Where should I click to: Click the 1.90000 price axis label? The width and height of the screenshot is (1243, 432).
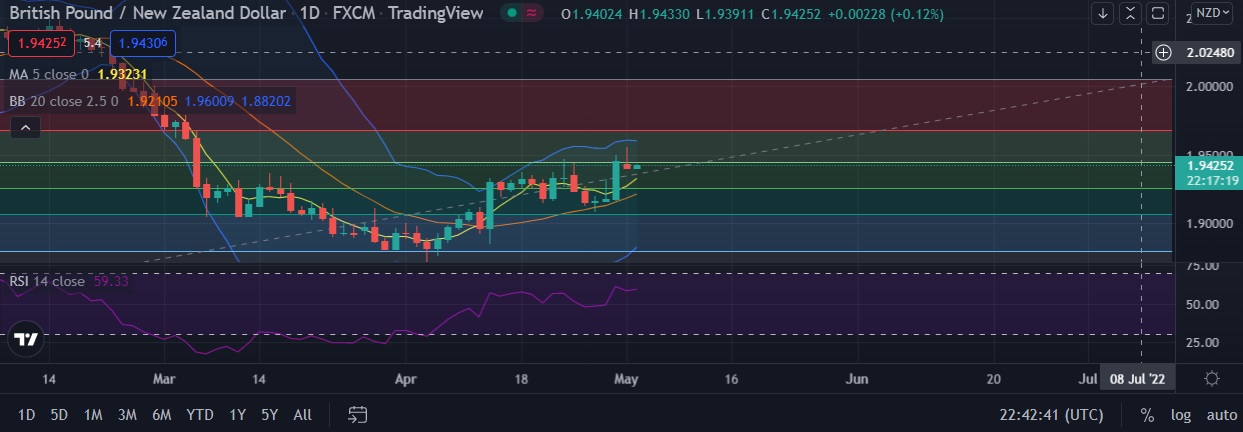tap(1210, 224)
